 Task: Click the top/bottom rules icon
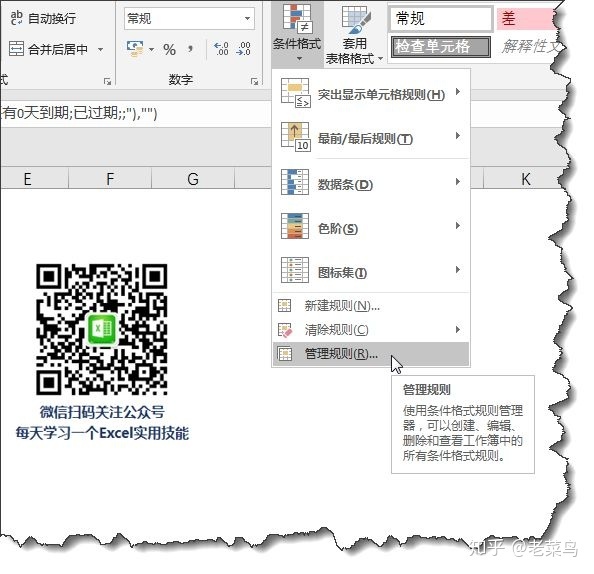click(x=295, y=137)
